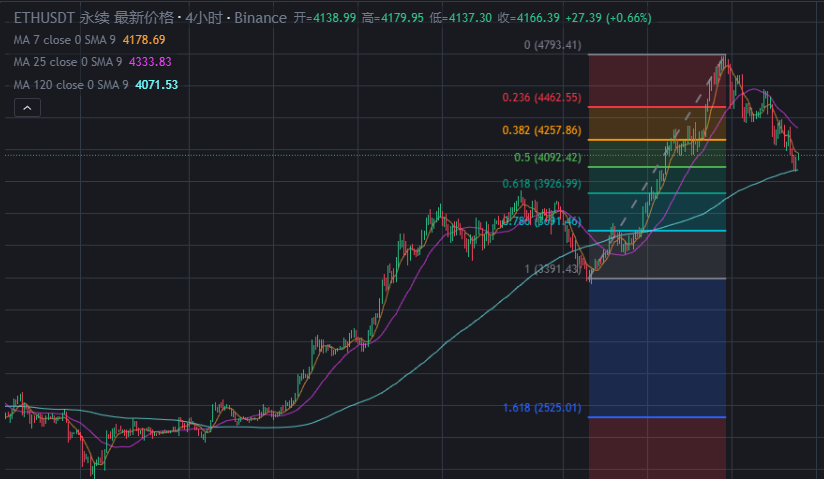Click the MA 120 value 4071.53
Image resolution: width=824 pixels, height=479 pixels.
(157, 85)
